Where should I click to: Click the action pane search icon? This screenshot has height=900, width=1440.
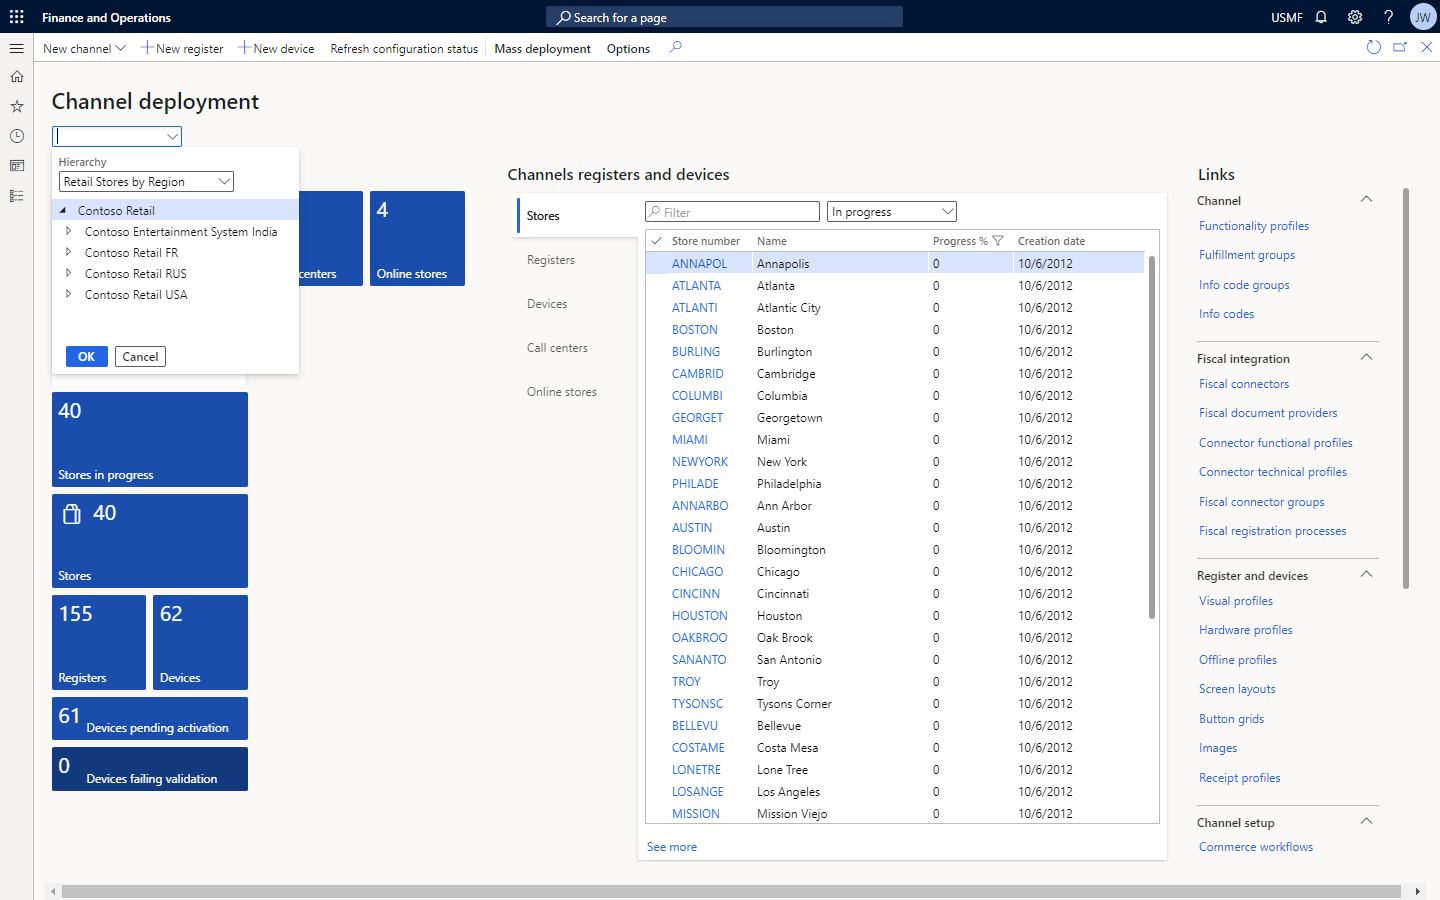676,47
